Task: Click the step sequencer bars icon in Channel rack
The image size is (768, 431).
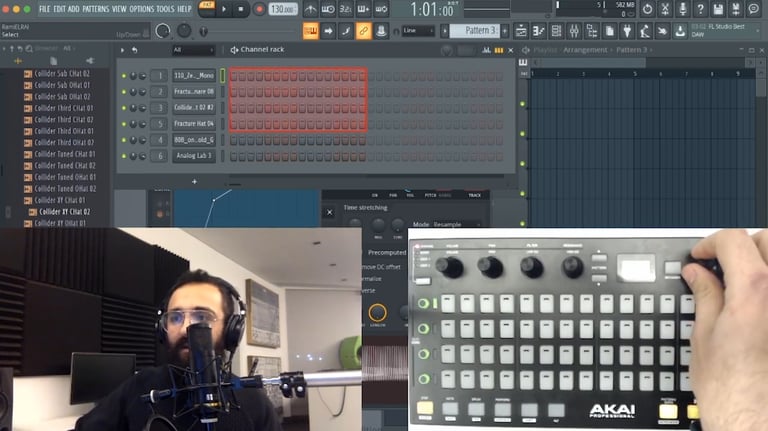Action: [x=499, y=50]
